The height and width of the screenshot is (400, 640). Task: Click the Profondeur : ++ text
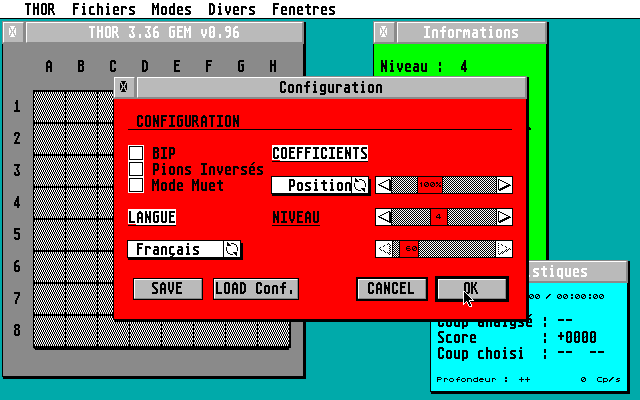click(x=483, y=380)
